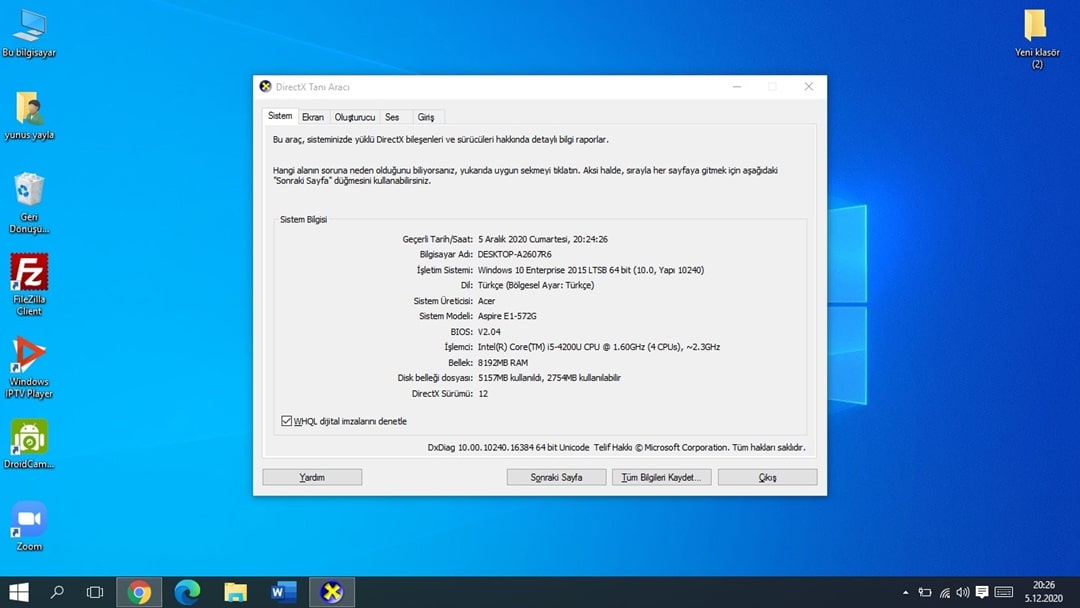Switch to the Oluşturucu tab

click(x=355, y=117)
